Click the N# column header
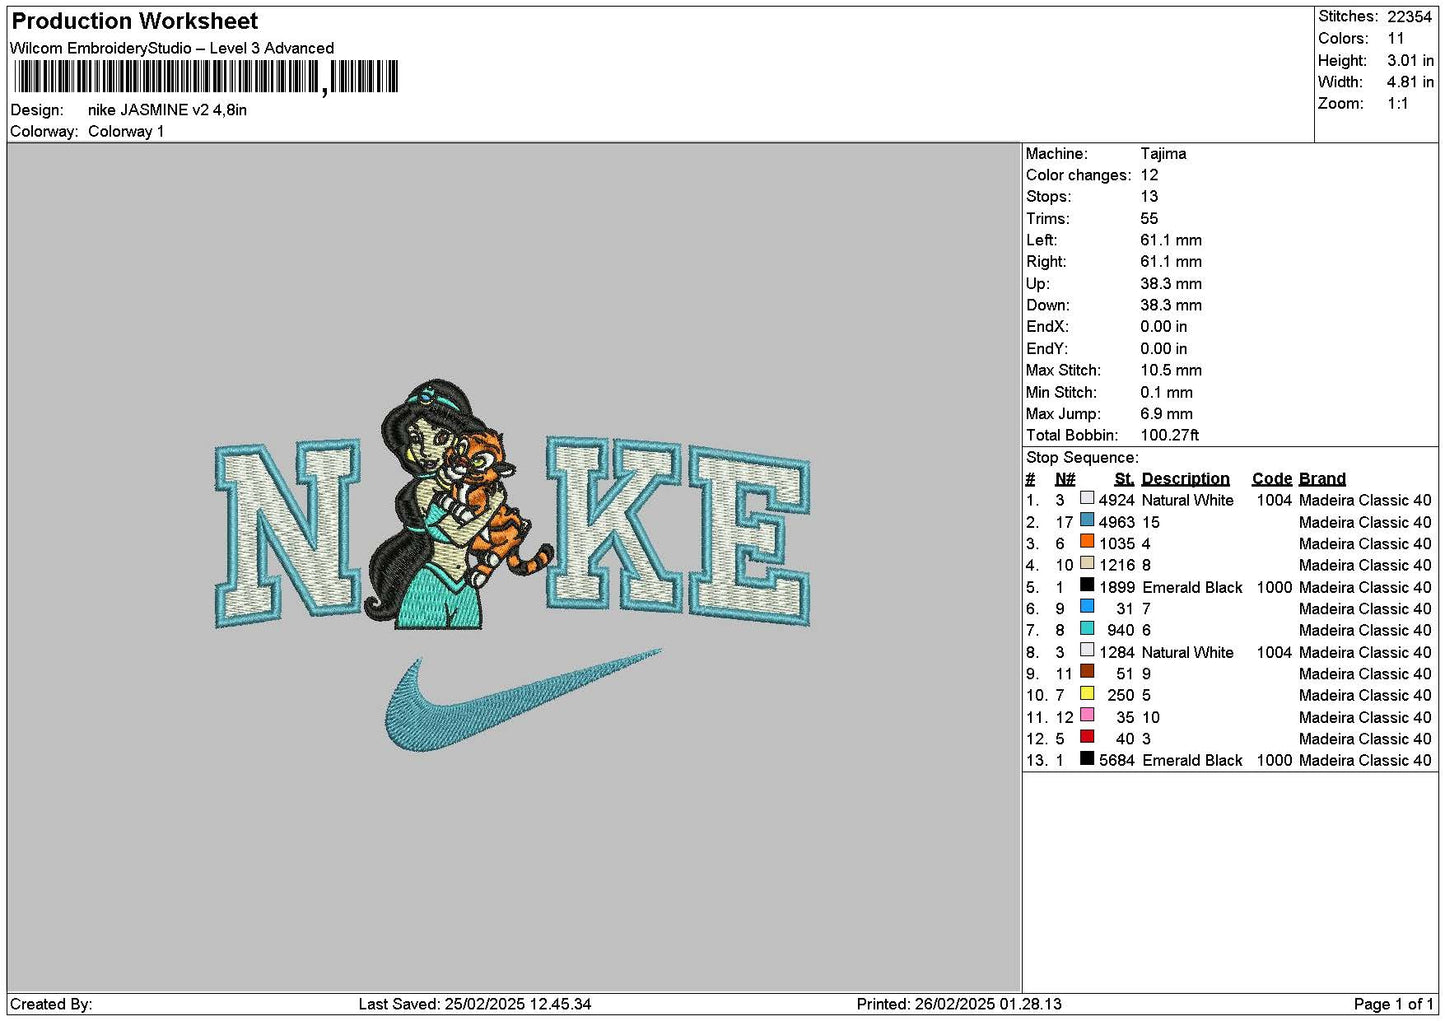 coord(1065,479)
